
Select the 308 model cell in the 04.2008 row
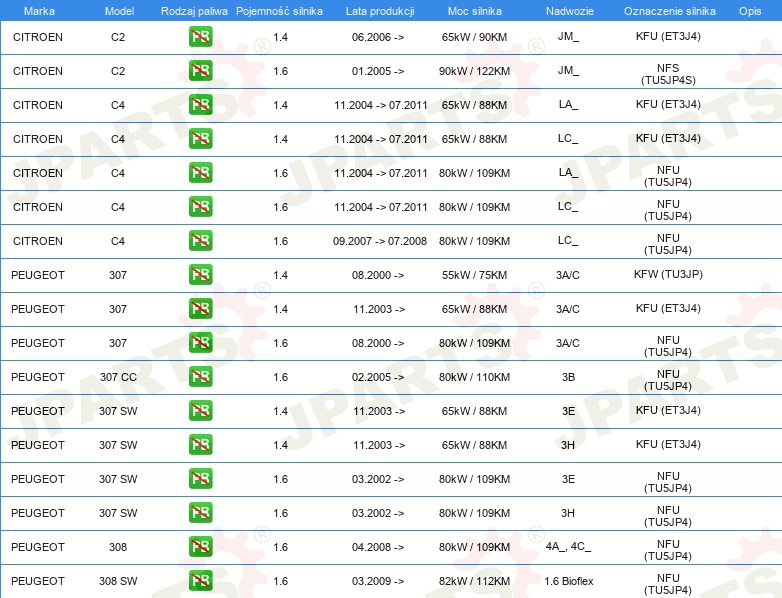coord(118,547)
